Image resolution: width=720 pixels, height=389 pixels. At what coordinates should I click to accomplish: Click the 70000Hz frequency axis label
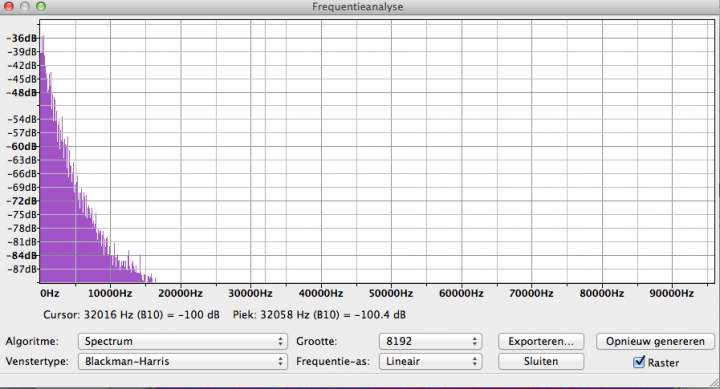531,293
